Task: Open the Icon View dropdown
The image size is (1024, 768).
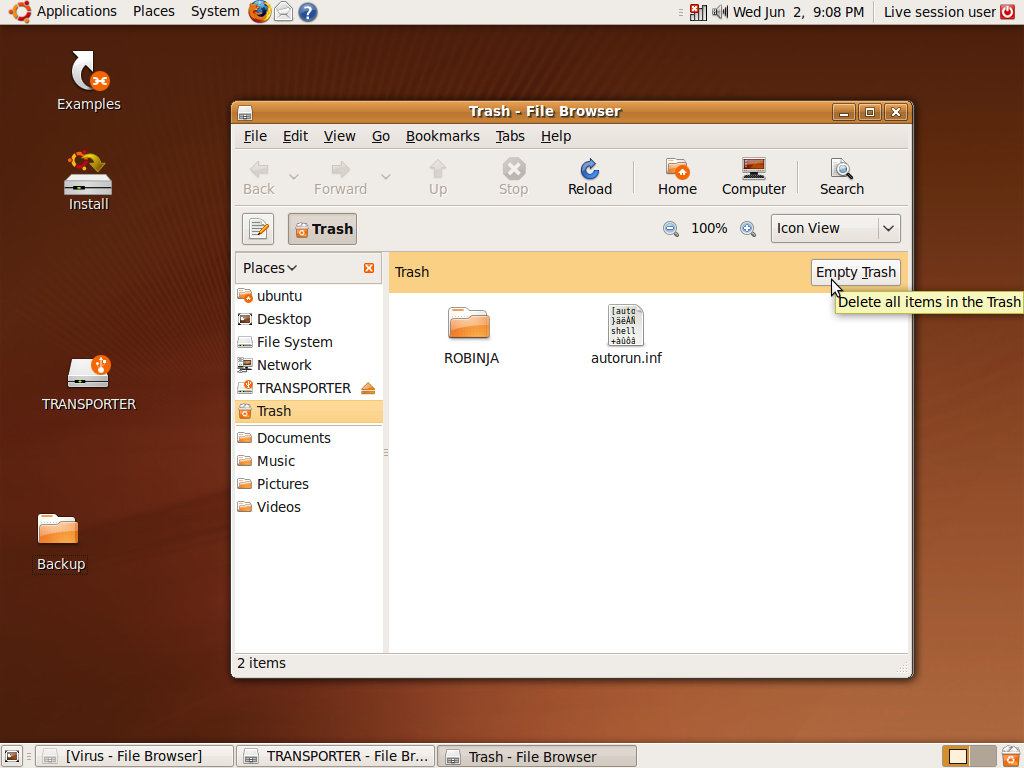Action: click(835, 229)
